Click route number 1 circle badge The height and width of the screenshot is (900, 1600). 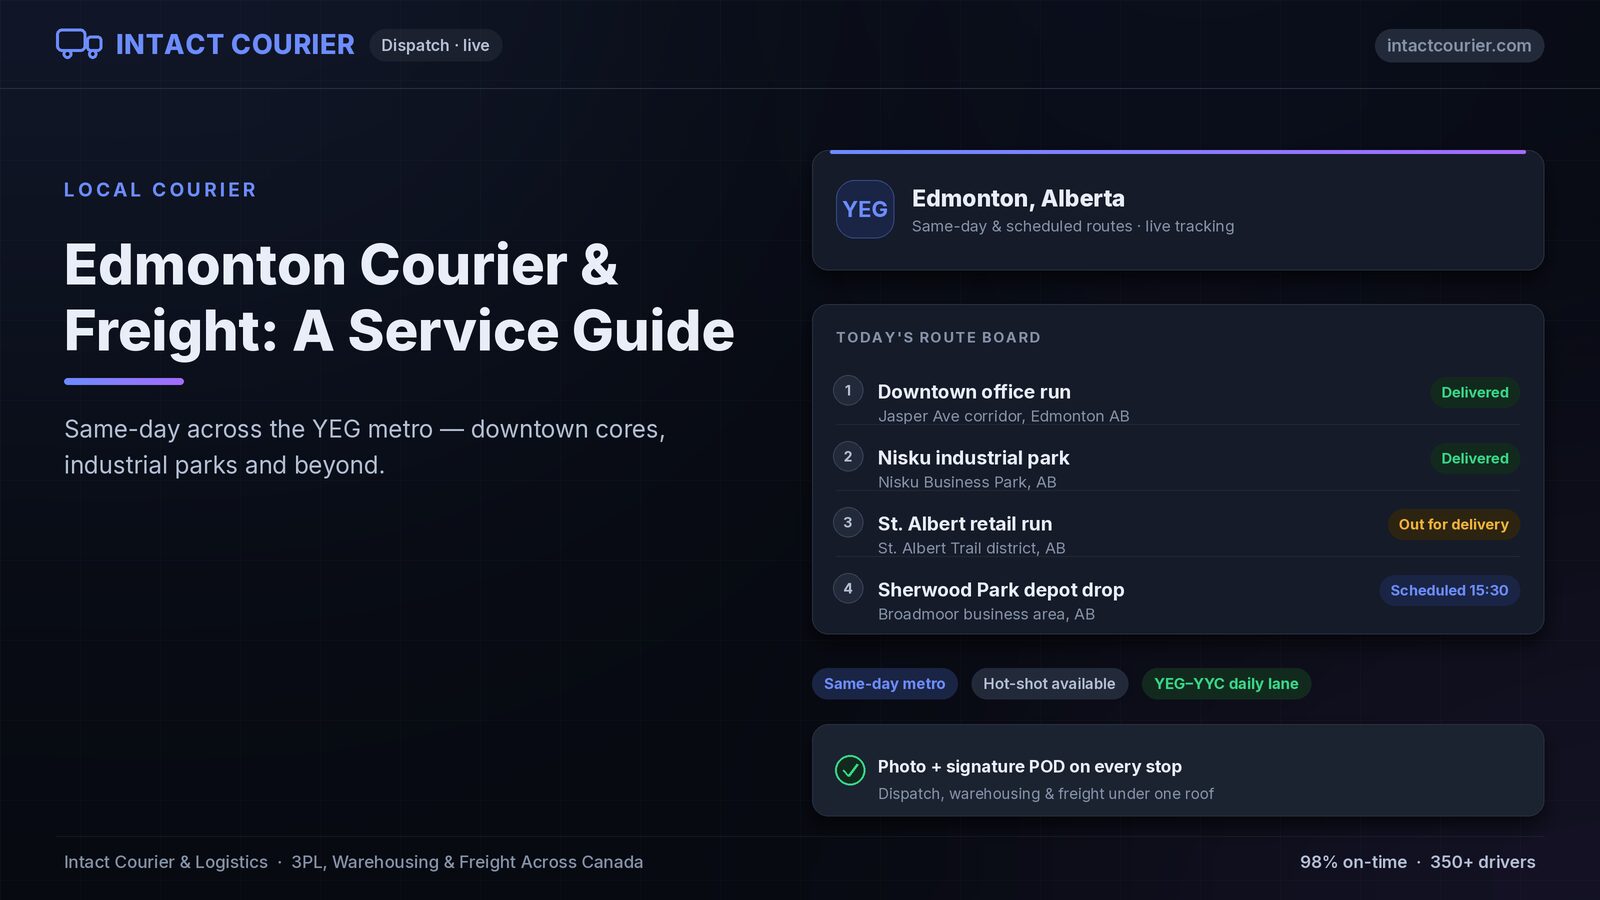(848, 390)
